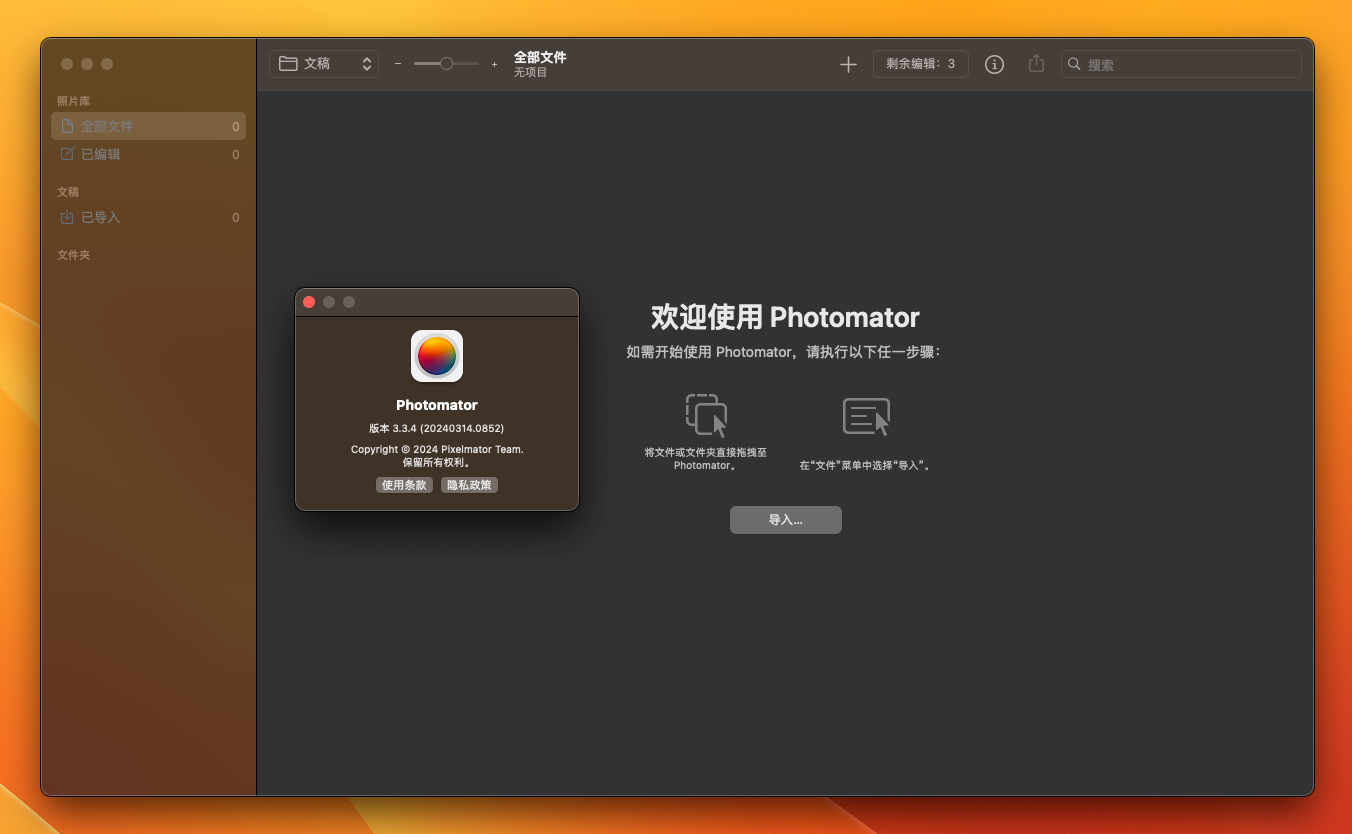Click the 导入... button

pos(786,520)
